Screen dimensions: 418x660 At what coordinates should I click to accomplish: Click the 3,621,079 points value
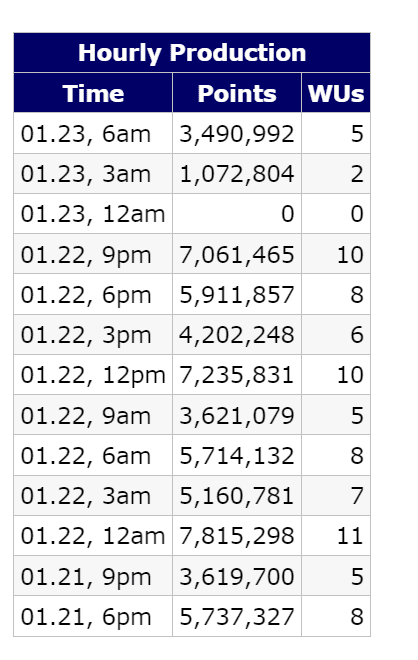point(237,415)
